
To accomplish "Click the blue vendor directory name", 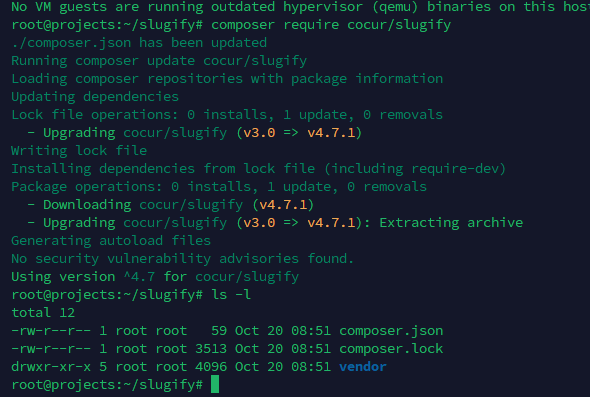I will [363, 367].
